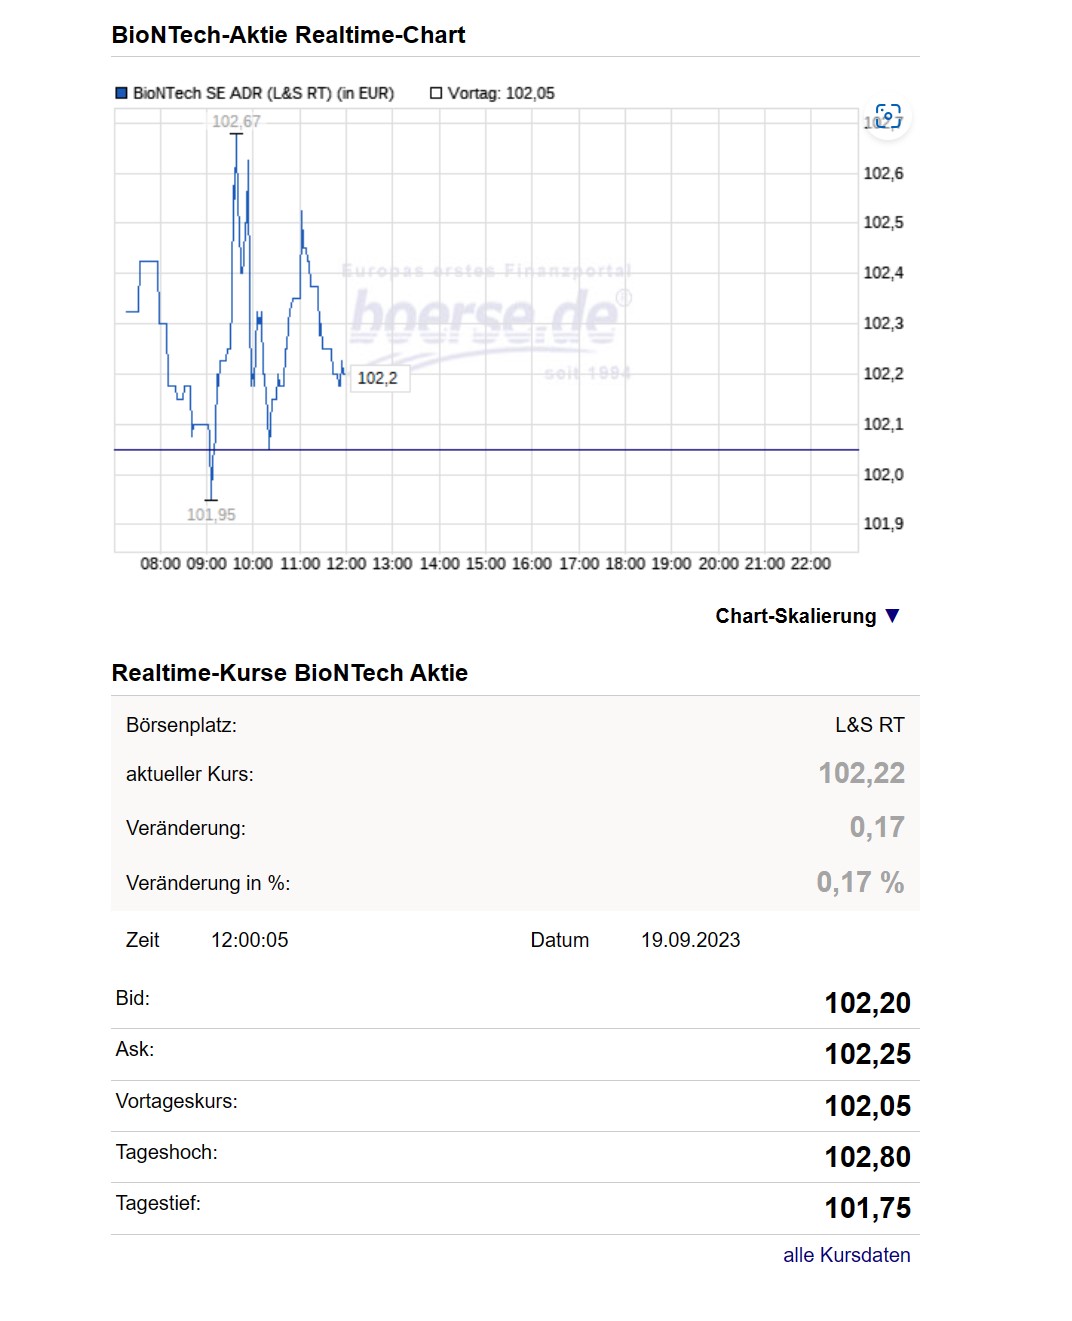Click the image search icon on chart corner
This screenshot has height=1321, width=1072.
point(887,117)
